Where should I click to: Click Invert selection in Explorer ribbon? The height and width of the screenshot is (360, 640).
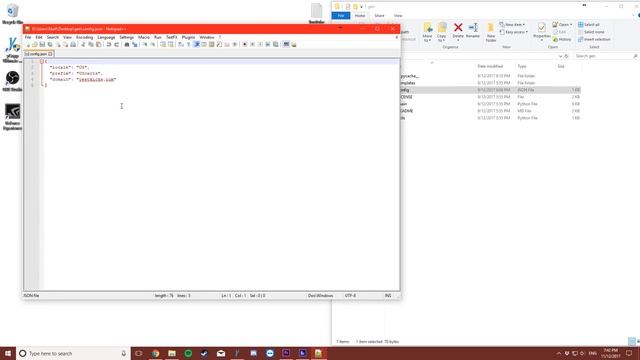(594, 39)
